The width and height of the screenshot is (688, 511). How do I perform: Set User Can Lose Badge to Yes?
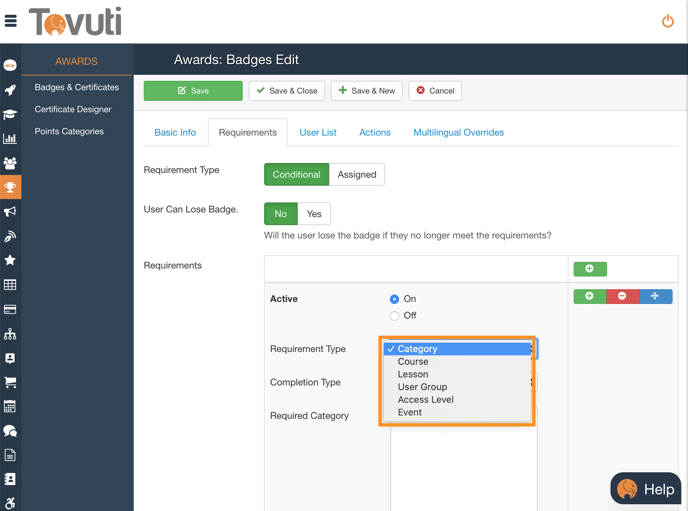(x=314, y=214)
